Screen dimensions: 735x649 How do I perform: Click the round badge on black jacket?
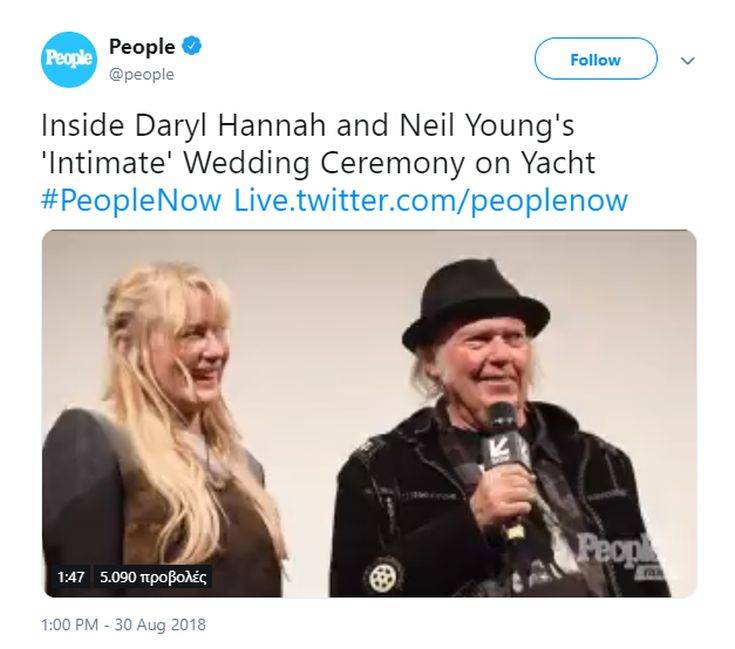[383, 577]
